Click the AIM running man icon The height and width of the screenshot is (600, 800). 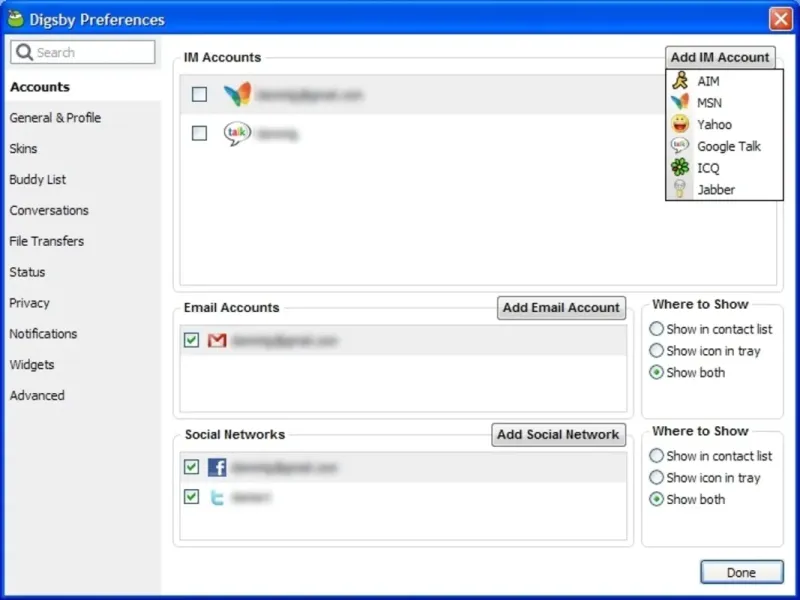pos(680,81)
